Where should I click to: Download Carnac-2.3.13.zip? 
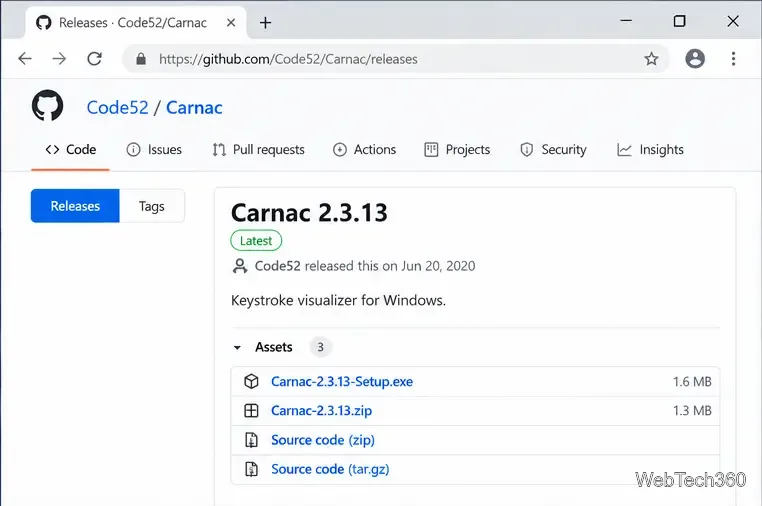[322, 411]
